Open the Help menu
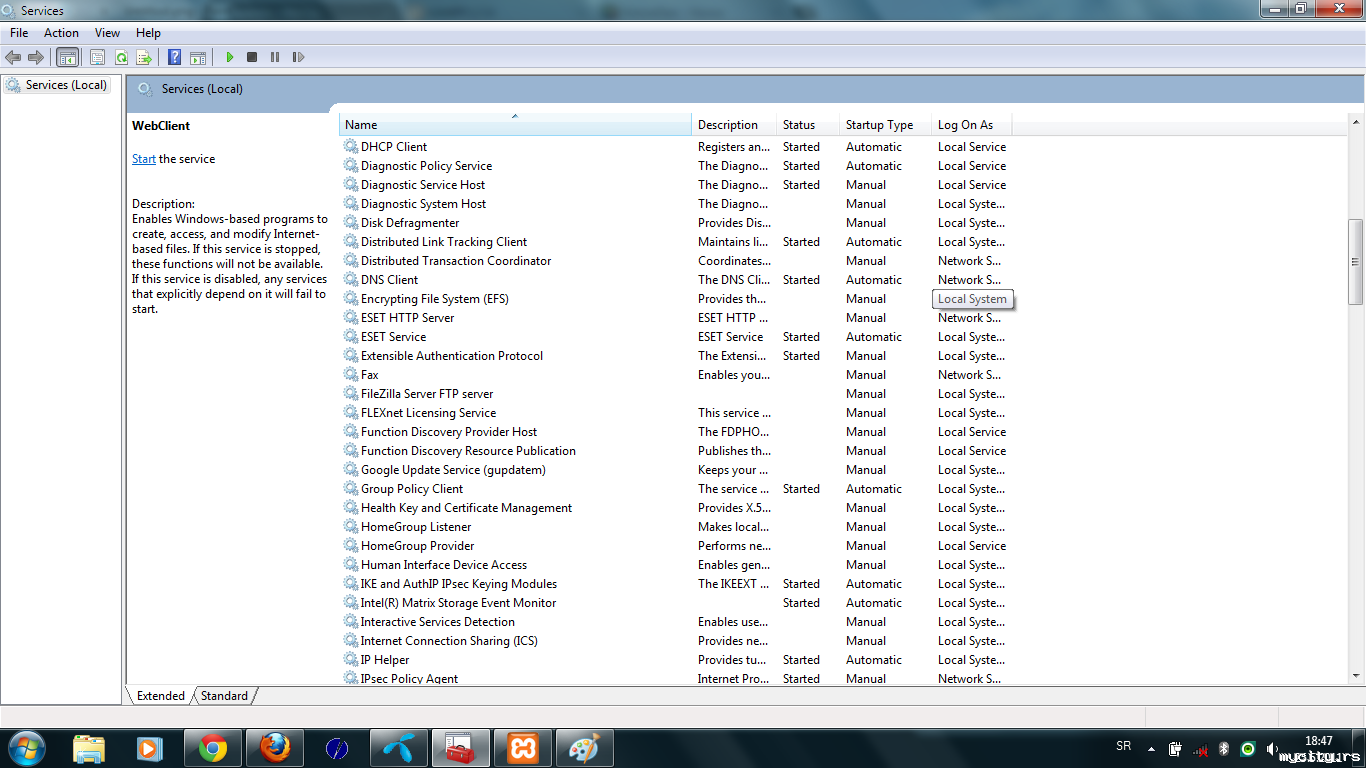The height and width of the screenshot is (768, 1366). 148,33
